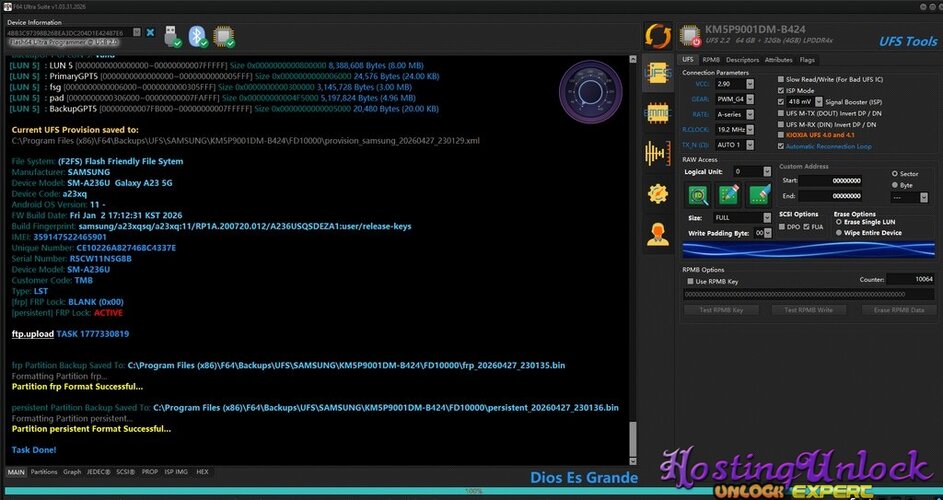Enable Slow Read/Write for bad UFS IC
943x500 pixels.
click(x=781, y=79)
